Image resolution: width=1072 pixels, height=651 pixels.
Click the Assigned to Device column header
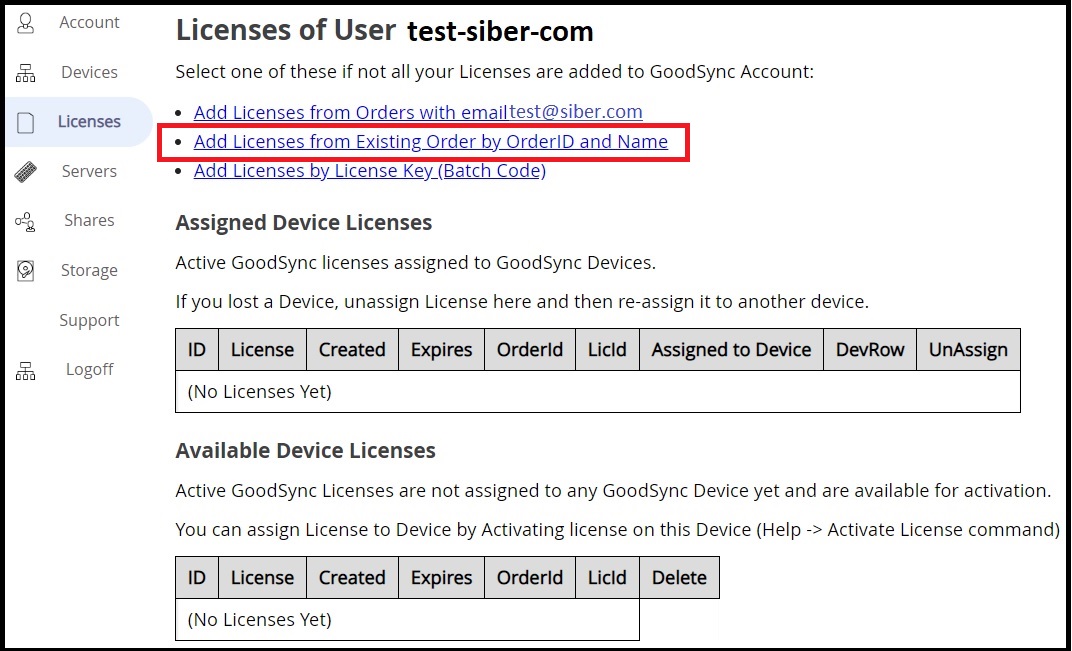[731, 350]
